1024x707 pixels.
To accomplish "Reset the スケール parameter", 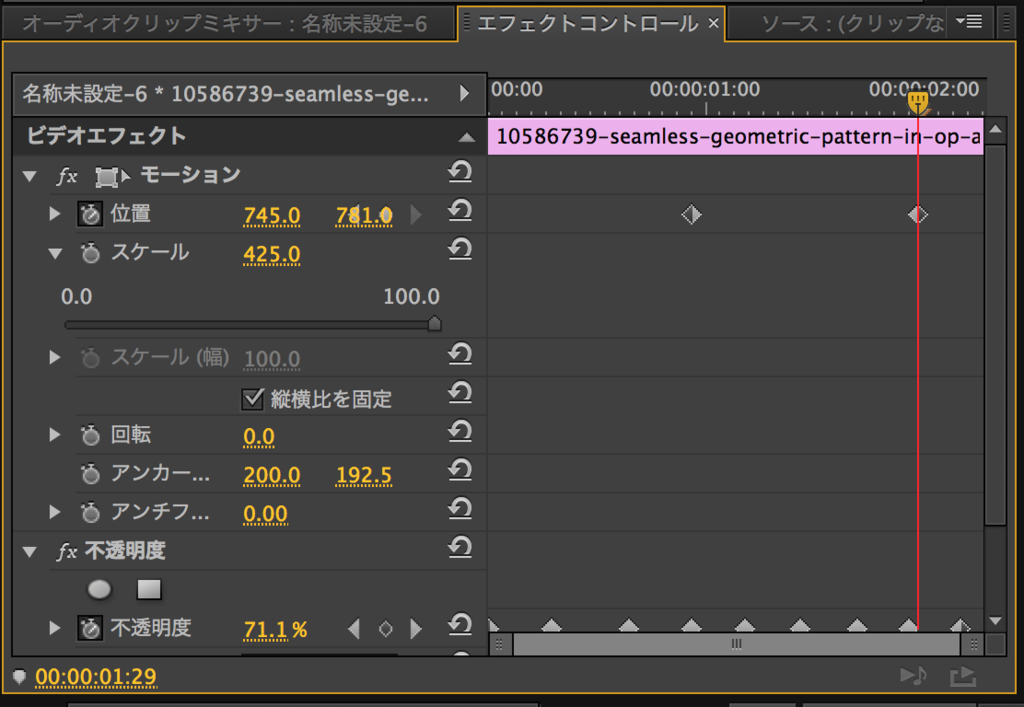I will tap(460, 249).
